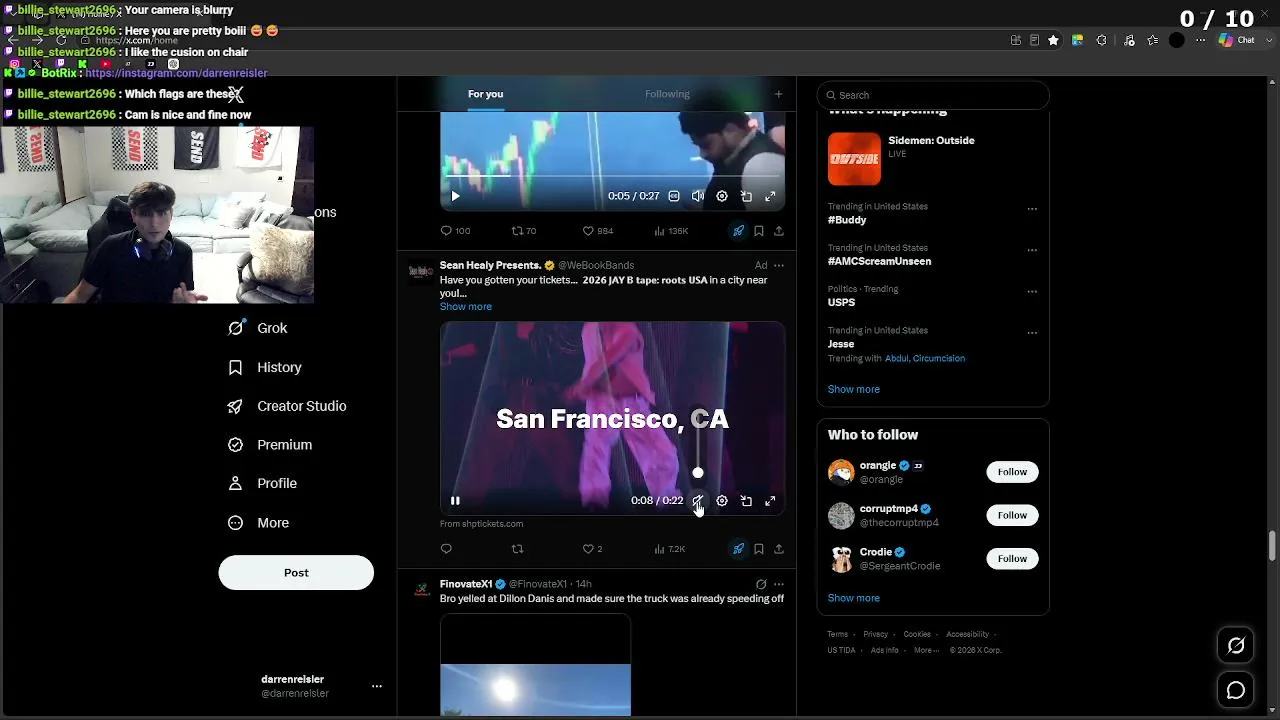The height and width of the screenshot is (720, 1280).
Task: Open darrenreisler account options menu
Action: point(377,686)
